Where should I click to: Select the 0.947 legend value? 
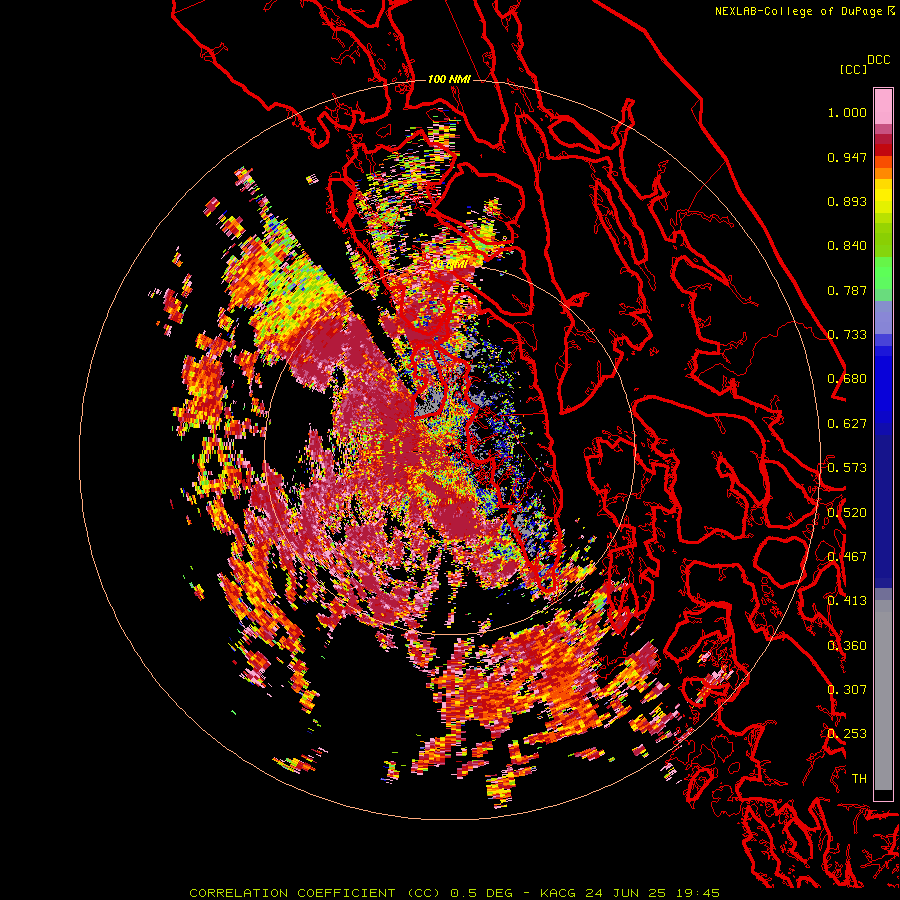(847, 157)
